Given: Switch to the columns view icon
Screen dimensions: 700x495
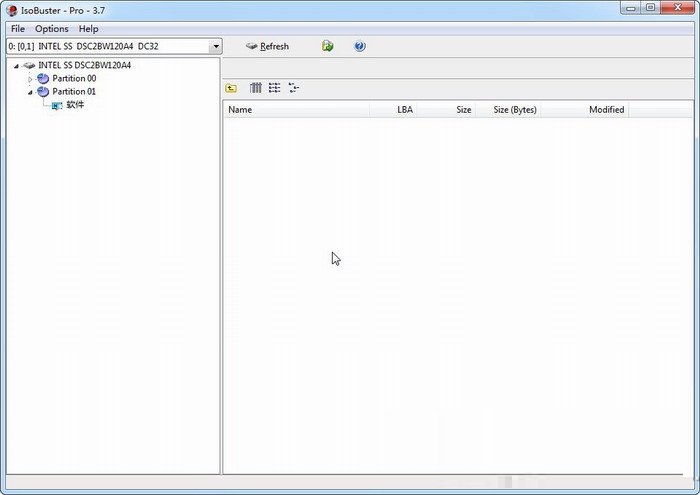Looking at the screenshot, I should 256,88.
